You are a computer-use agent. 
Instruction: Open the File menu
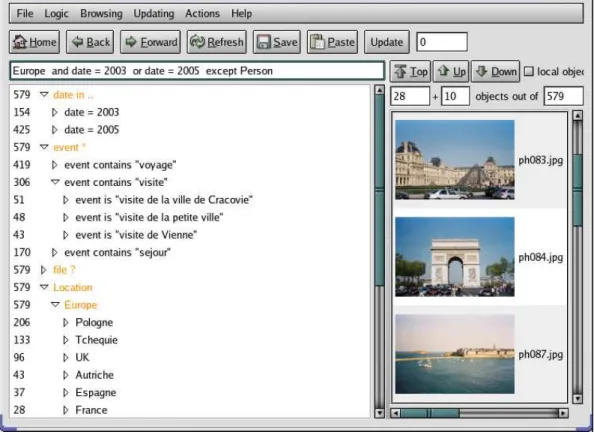25,14
